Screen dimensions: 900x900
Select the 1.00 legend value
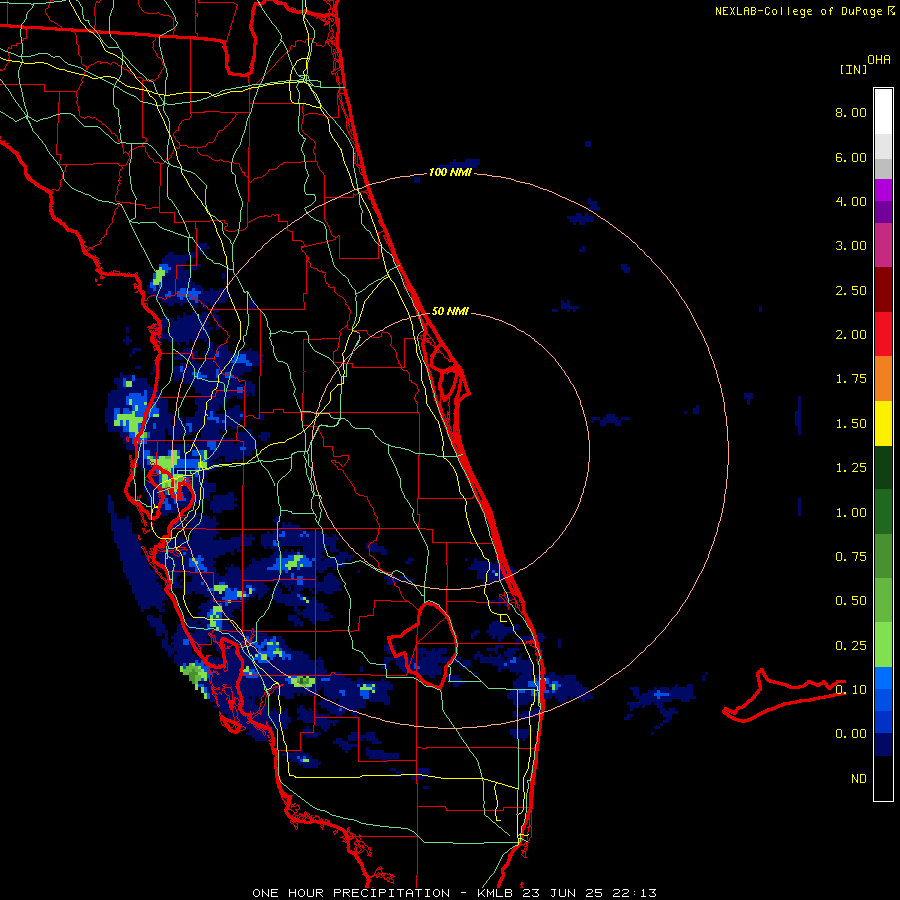(851, 513)
